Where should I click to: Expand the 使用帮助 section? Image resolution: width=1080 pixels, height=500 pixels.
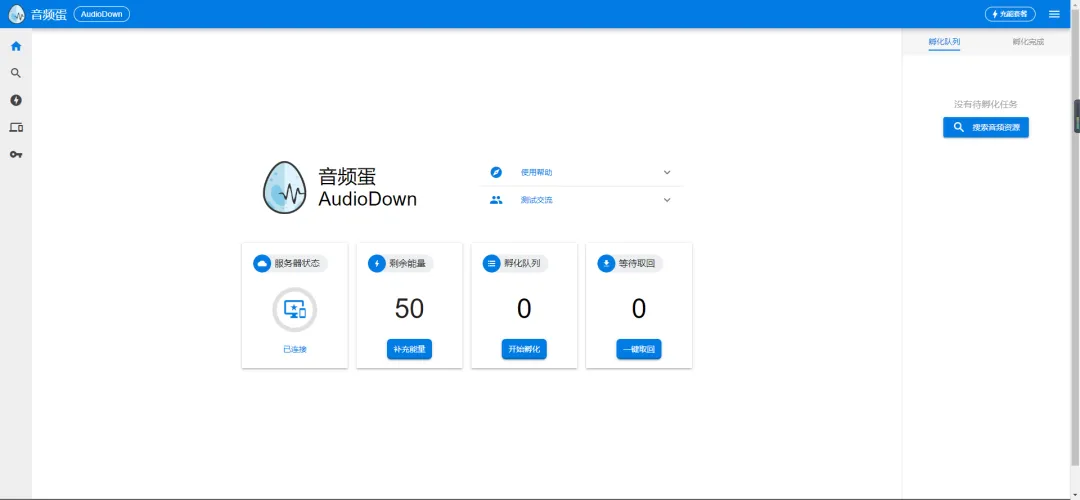tap(581, 172)
